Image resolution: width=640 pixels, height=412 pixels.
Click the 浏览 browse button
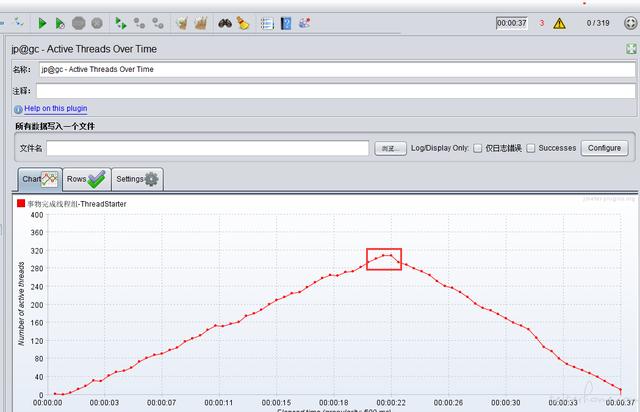coord(390,148)
